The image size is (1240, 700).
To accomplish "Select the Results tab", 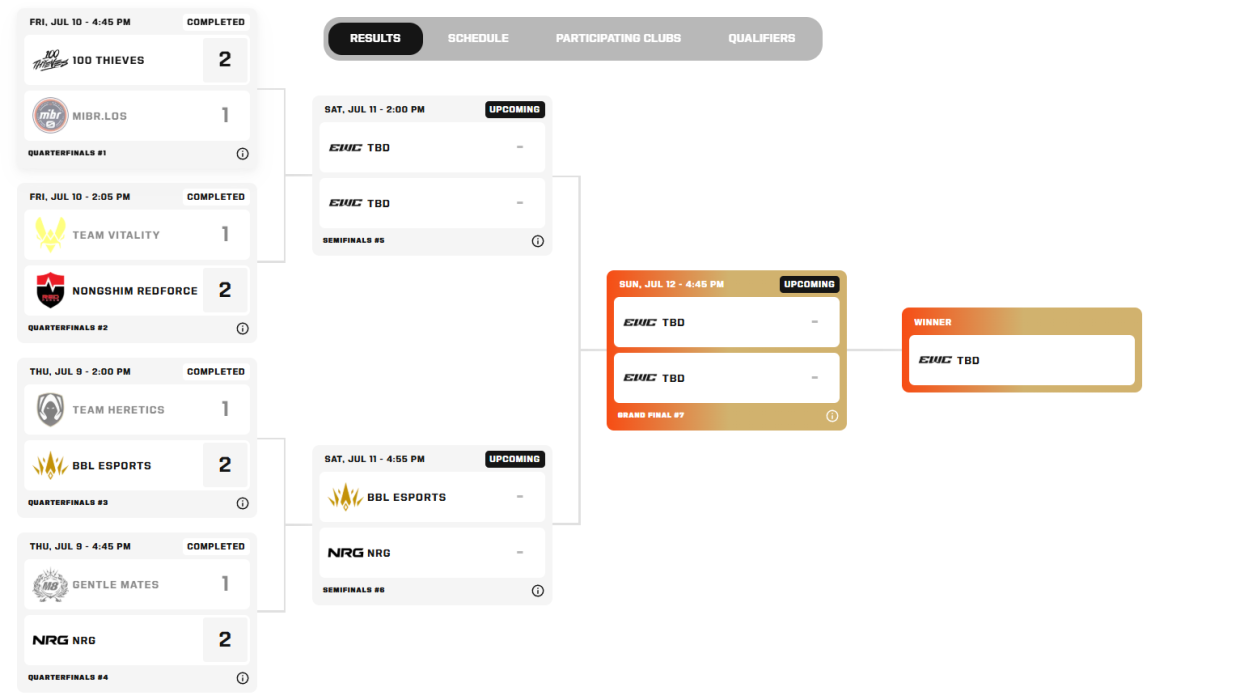I will (375, 39).
